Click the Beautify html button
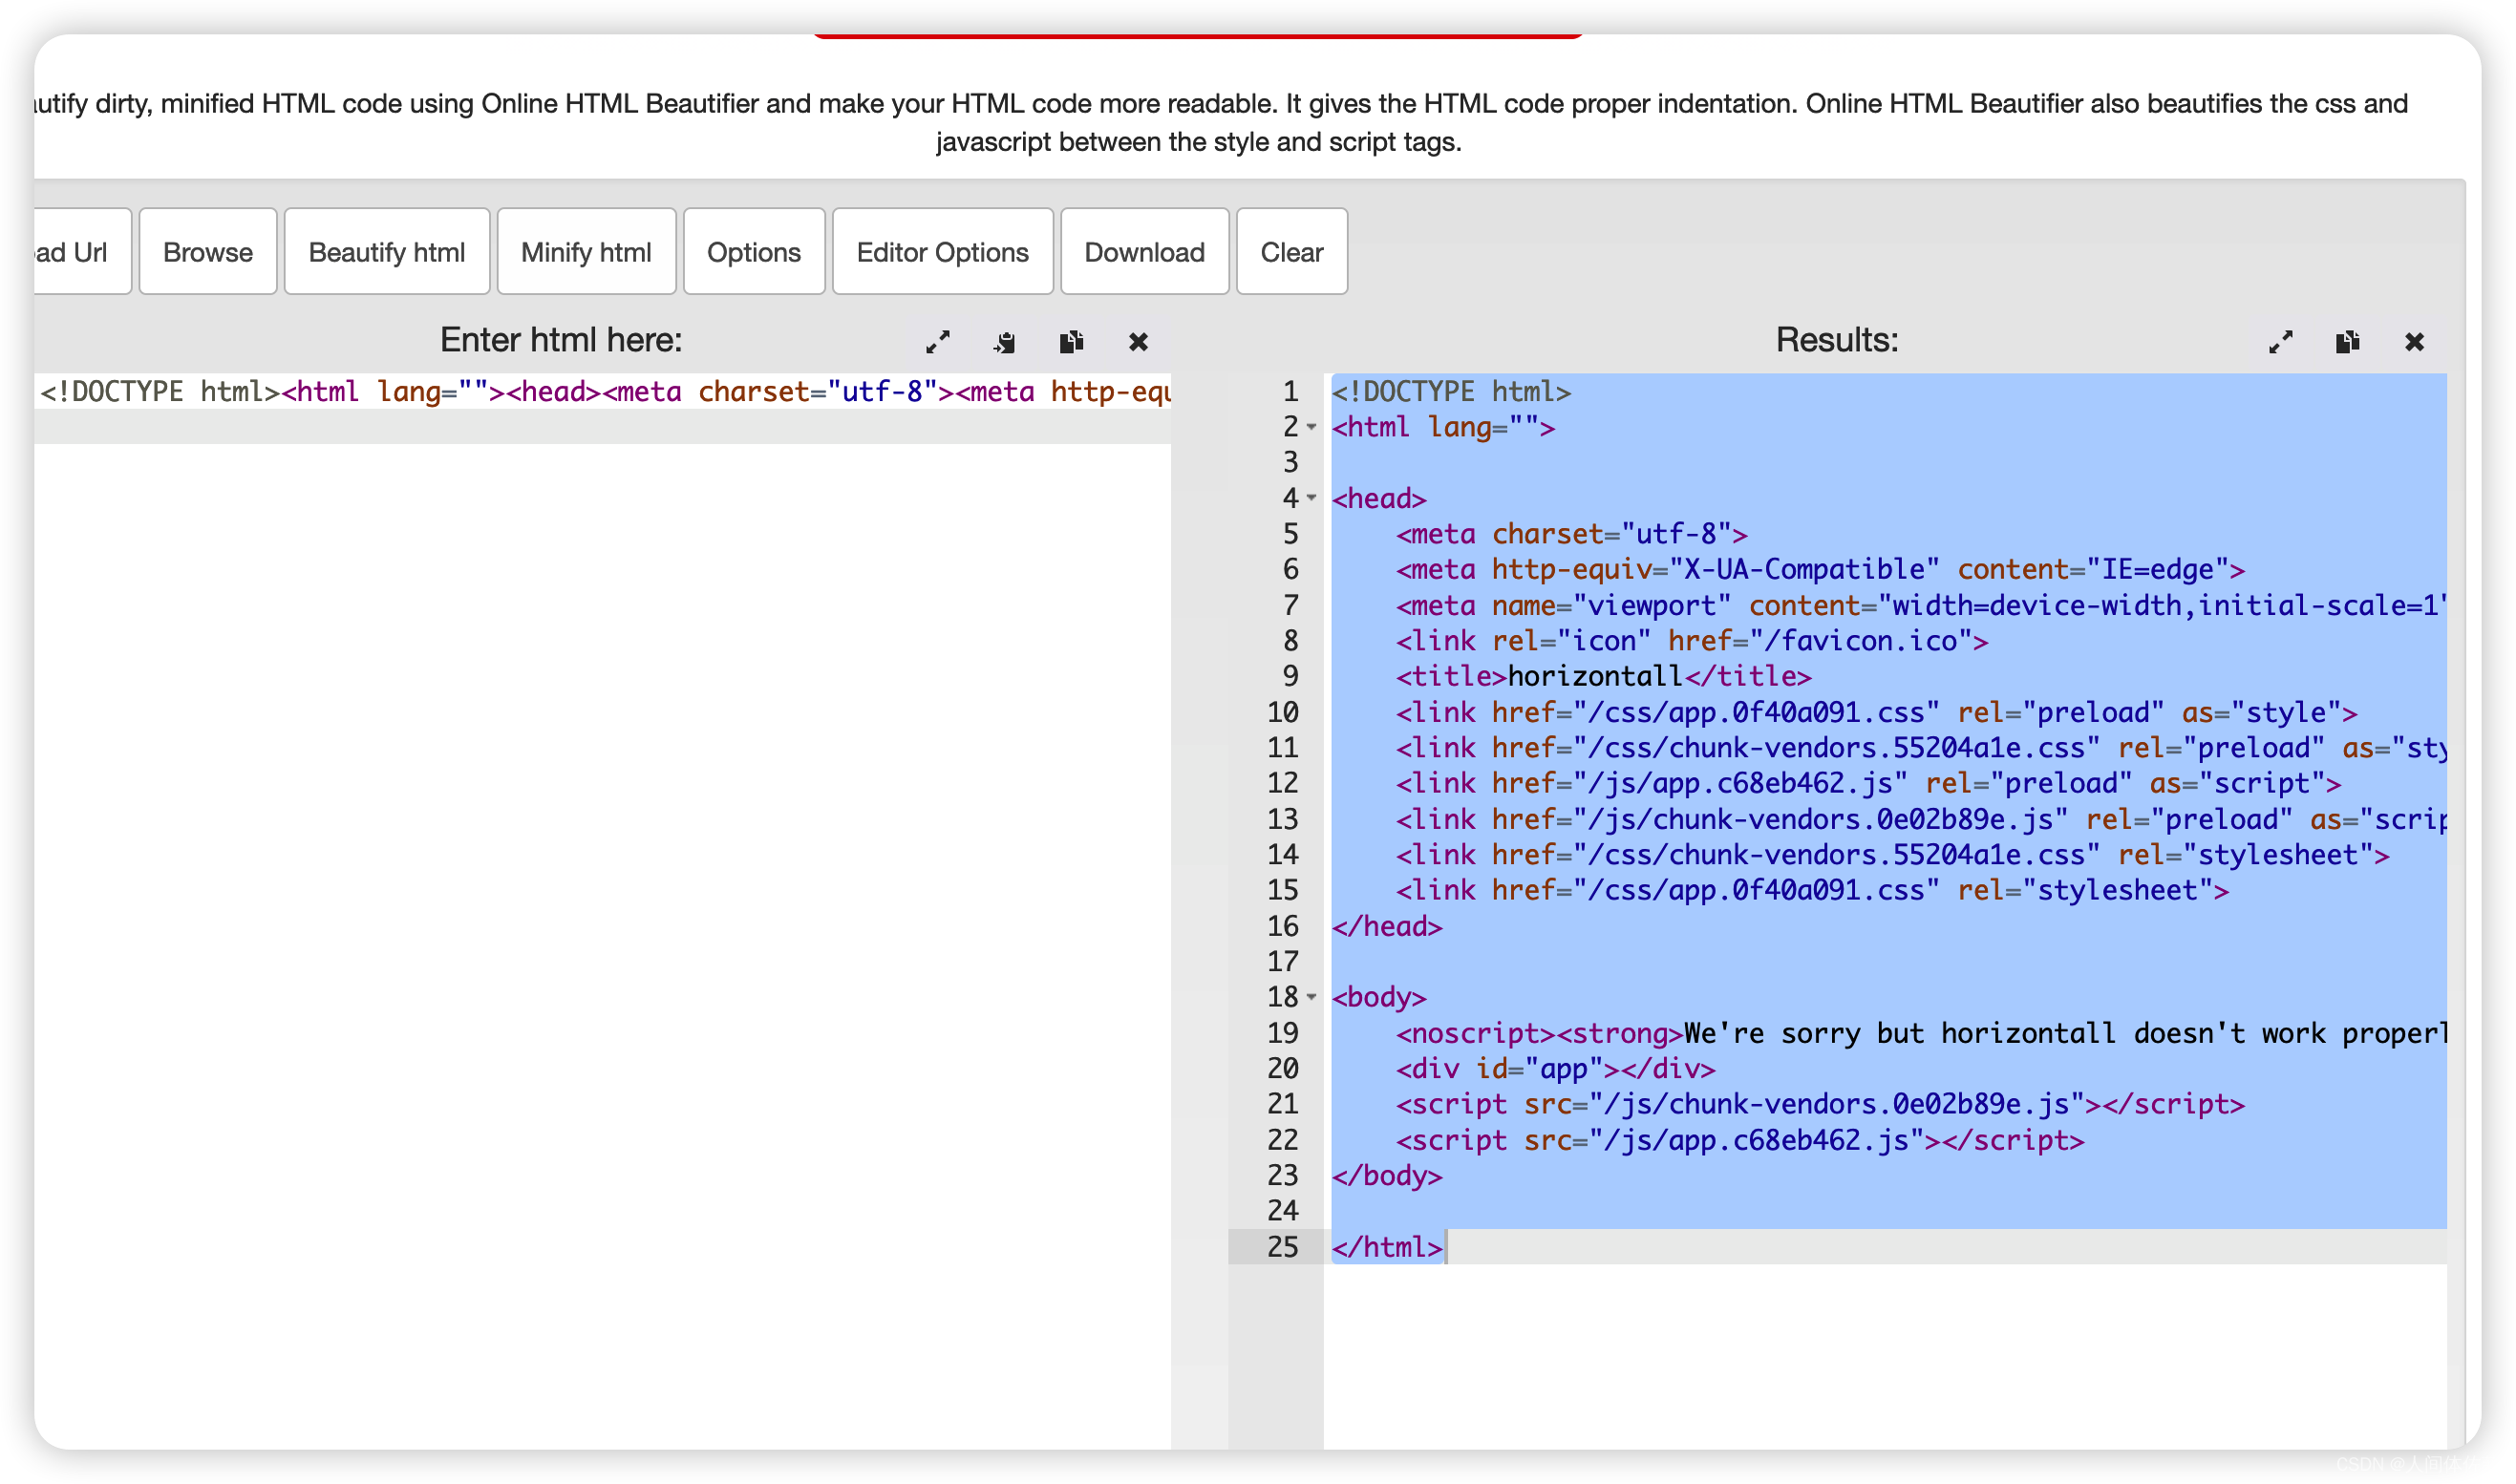The height and width of the screenshot is (1484, 2516). 387,251
